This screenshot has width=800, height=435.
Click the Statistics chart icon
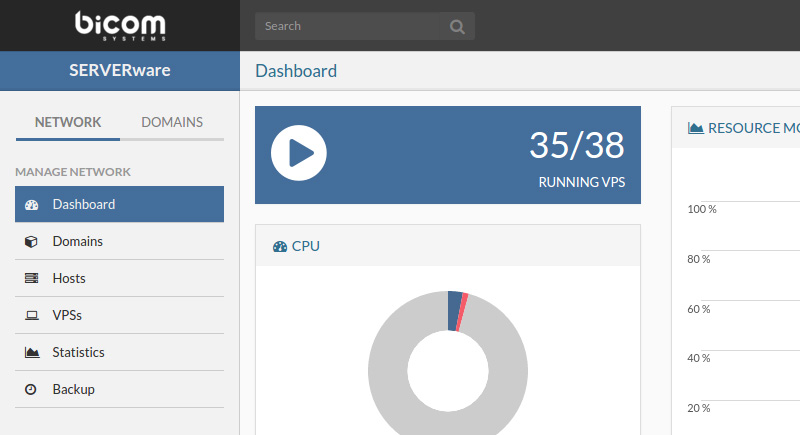(x=31, y=353)
